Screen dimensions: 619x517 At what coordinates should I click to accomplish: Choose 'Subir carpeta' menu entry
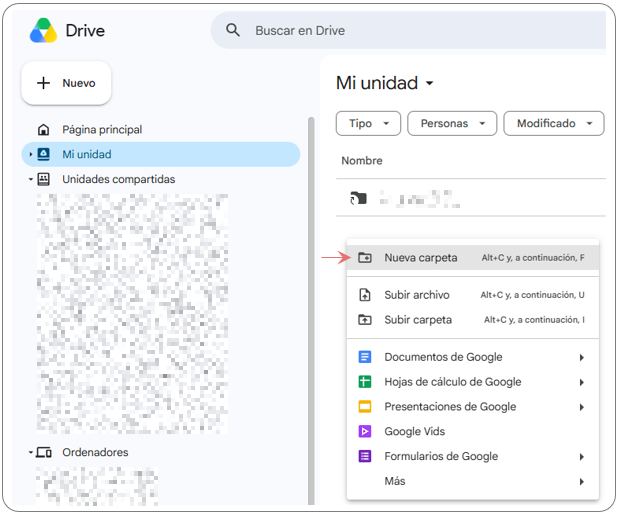click(x=473, y=320)
